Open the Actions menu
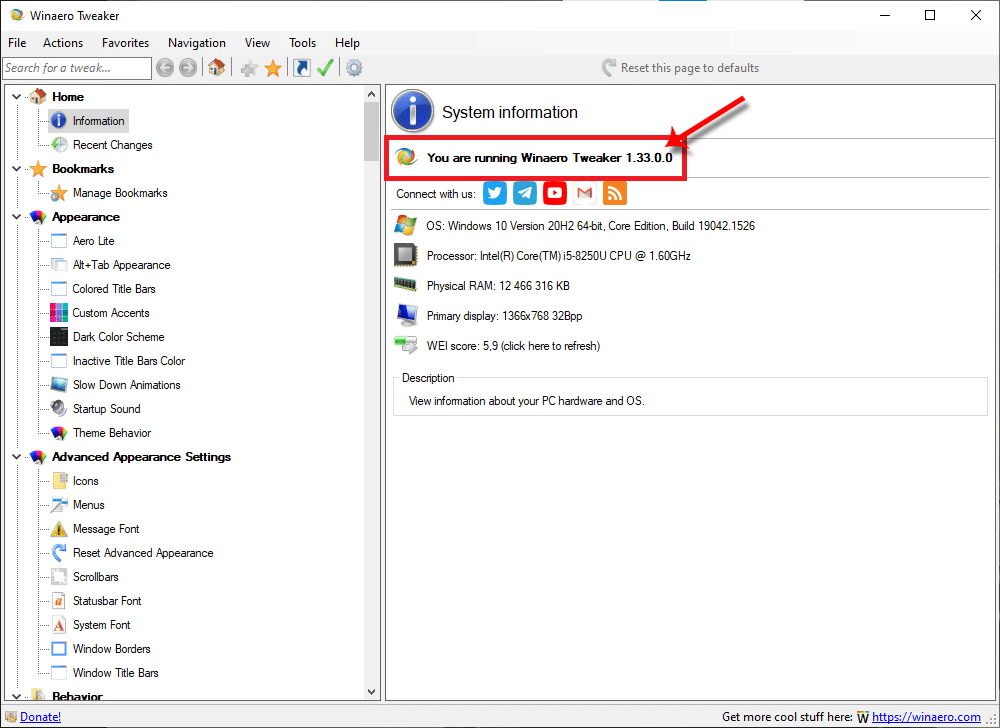1000x728 pixels. tap(63, 43)
